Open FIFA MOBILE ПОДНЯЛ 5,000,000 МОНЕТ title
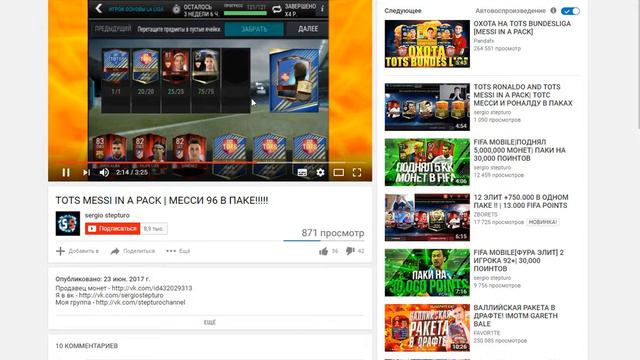This screenshot has width=640, height=360. [x=520, y=150]
